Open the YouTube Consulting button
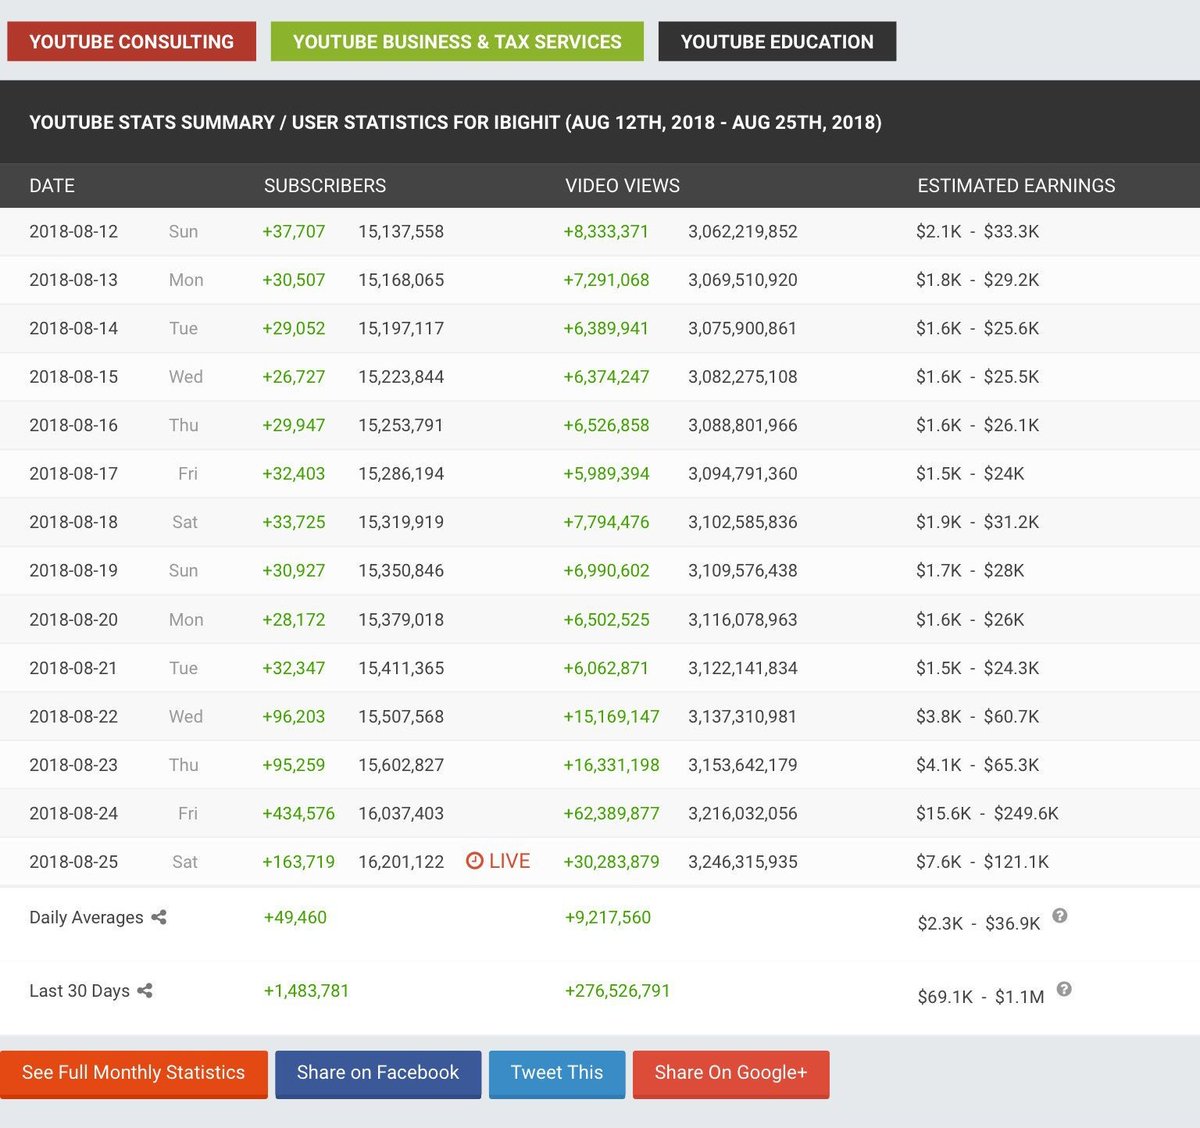Screen dimensions: 1200x1128 (131, 42)
